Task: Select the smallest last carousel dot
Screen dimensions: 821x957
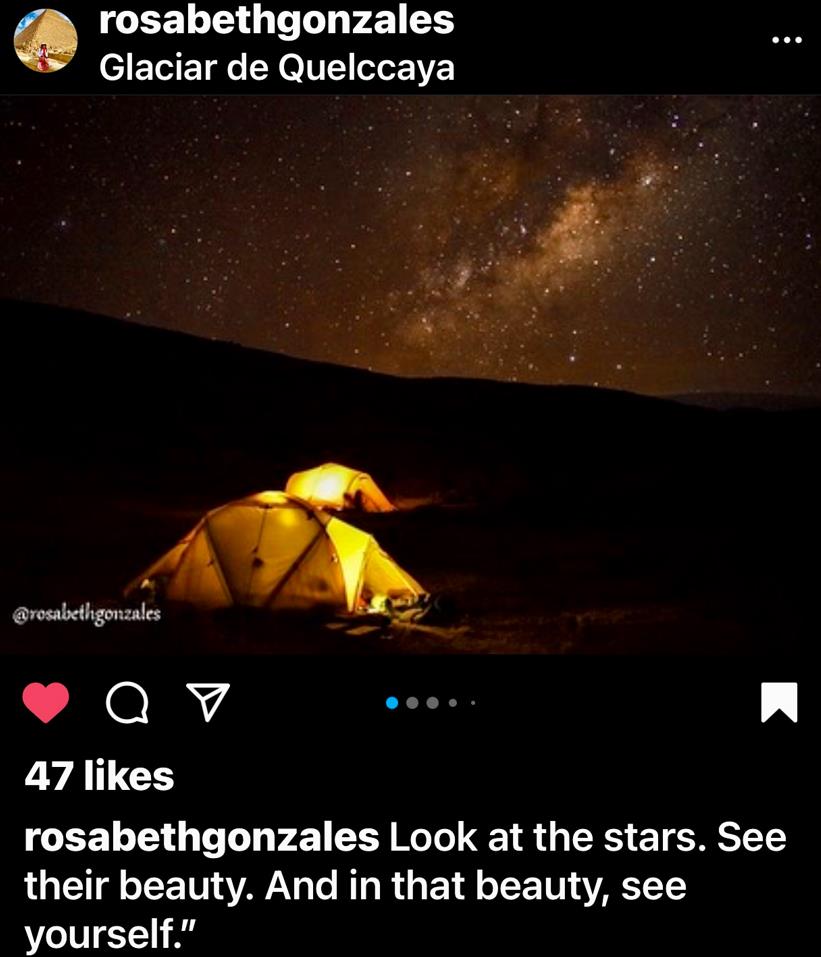Action: point(473,703)
